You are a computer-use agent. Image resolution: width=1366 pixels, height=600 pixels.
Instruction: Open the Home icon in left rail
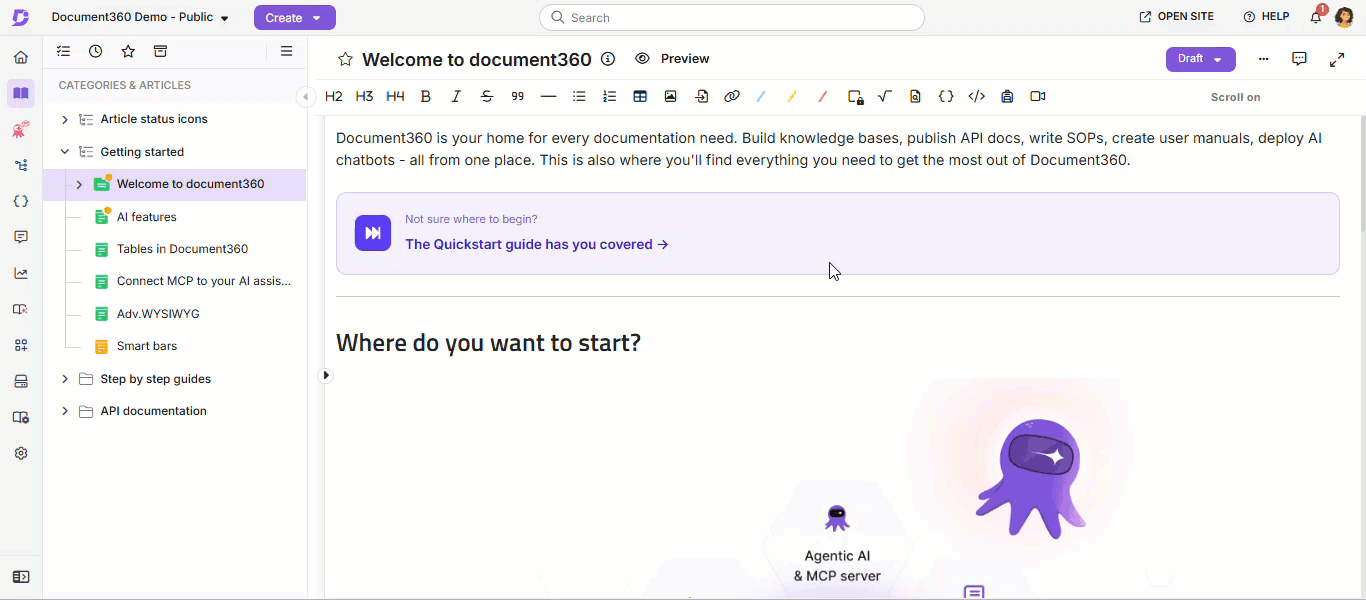(x=20, y=57)
